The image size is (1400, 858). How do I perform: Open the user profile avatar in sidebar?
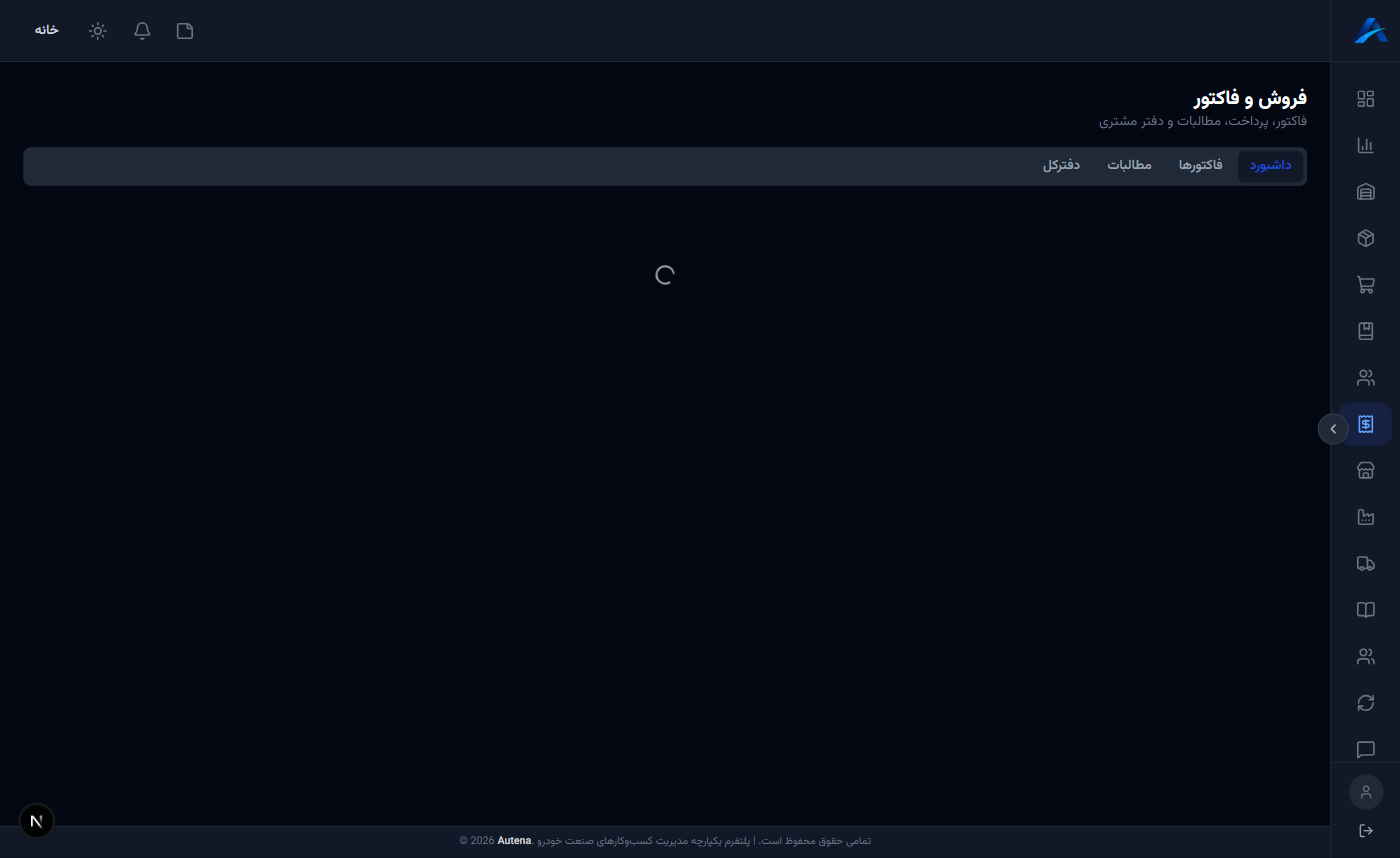[x=1365, y=792]
